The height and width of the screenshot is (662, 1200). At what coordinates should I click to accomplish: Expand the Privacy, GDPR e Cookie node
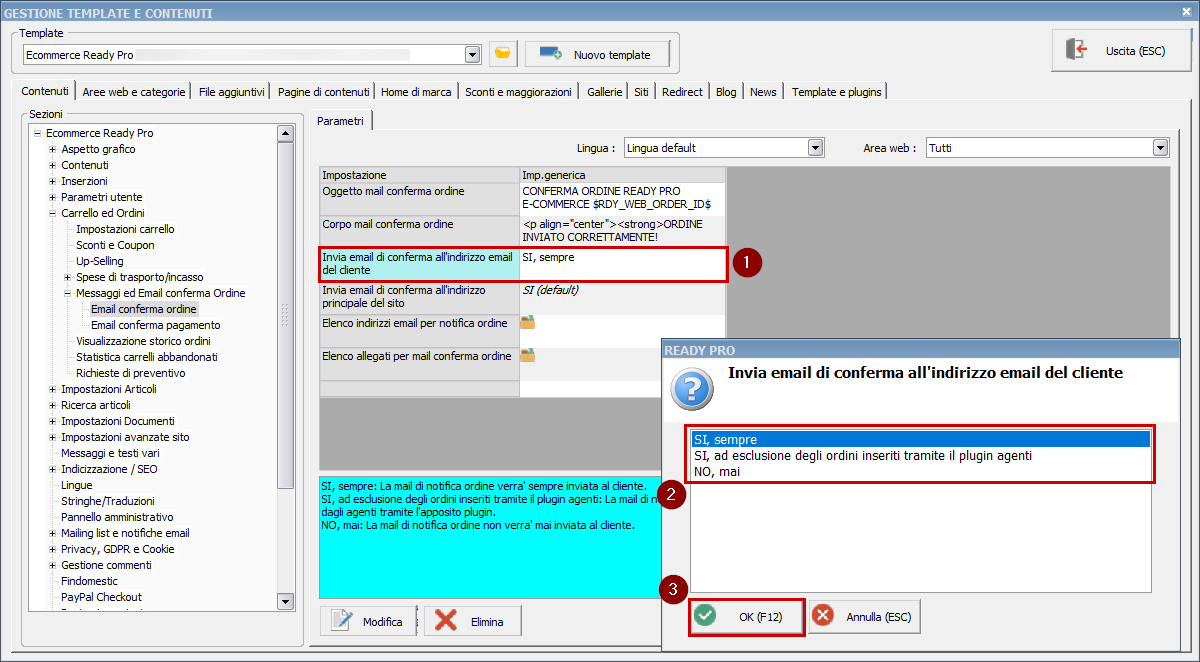52,549
